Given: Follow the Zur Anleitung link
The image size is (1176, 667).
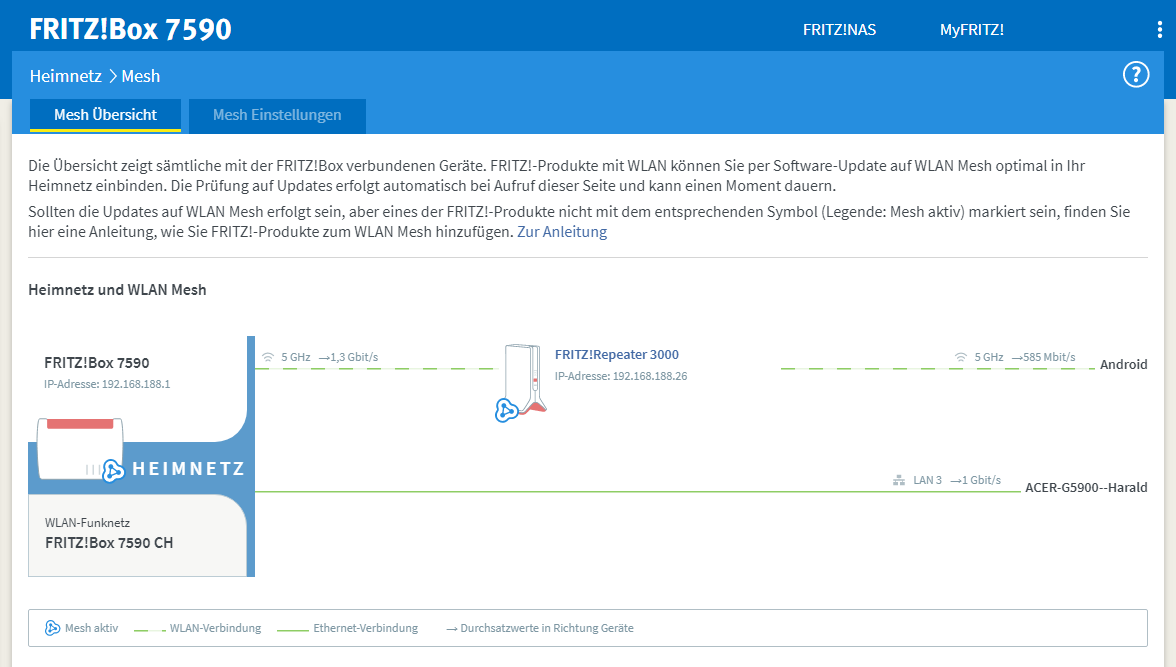Looking at the screenshot, I should point(562,232).
